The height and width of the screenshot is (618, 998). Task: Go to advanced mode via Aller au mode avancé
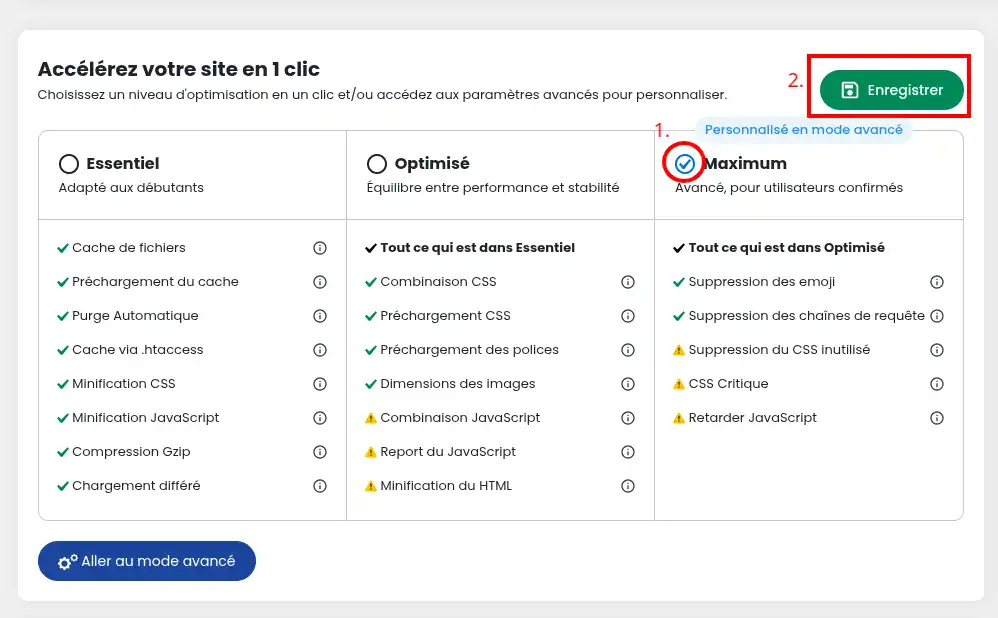coord(147,561)
